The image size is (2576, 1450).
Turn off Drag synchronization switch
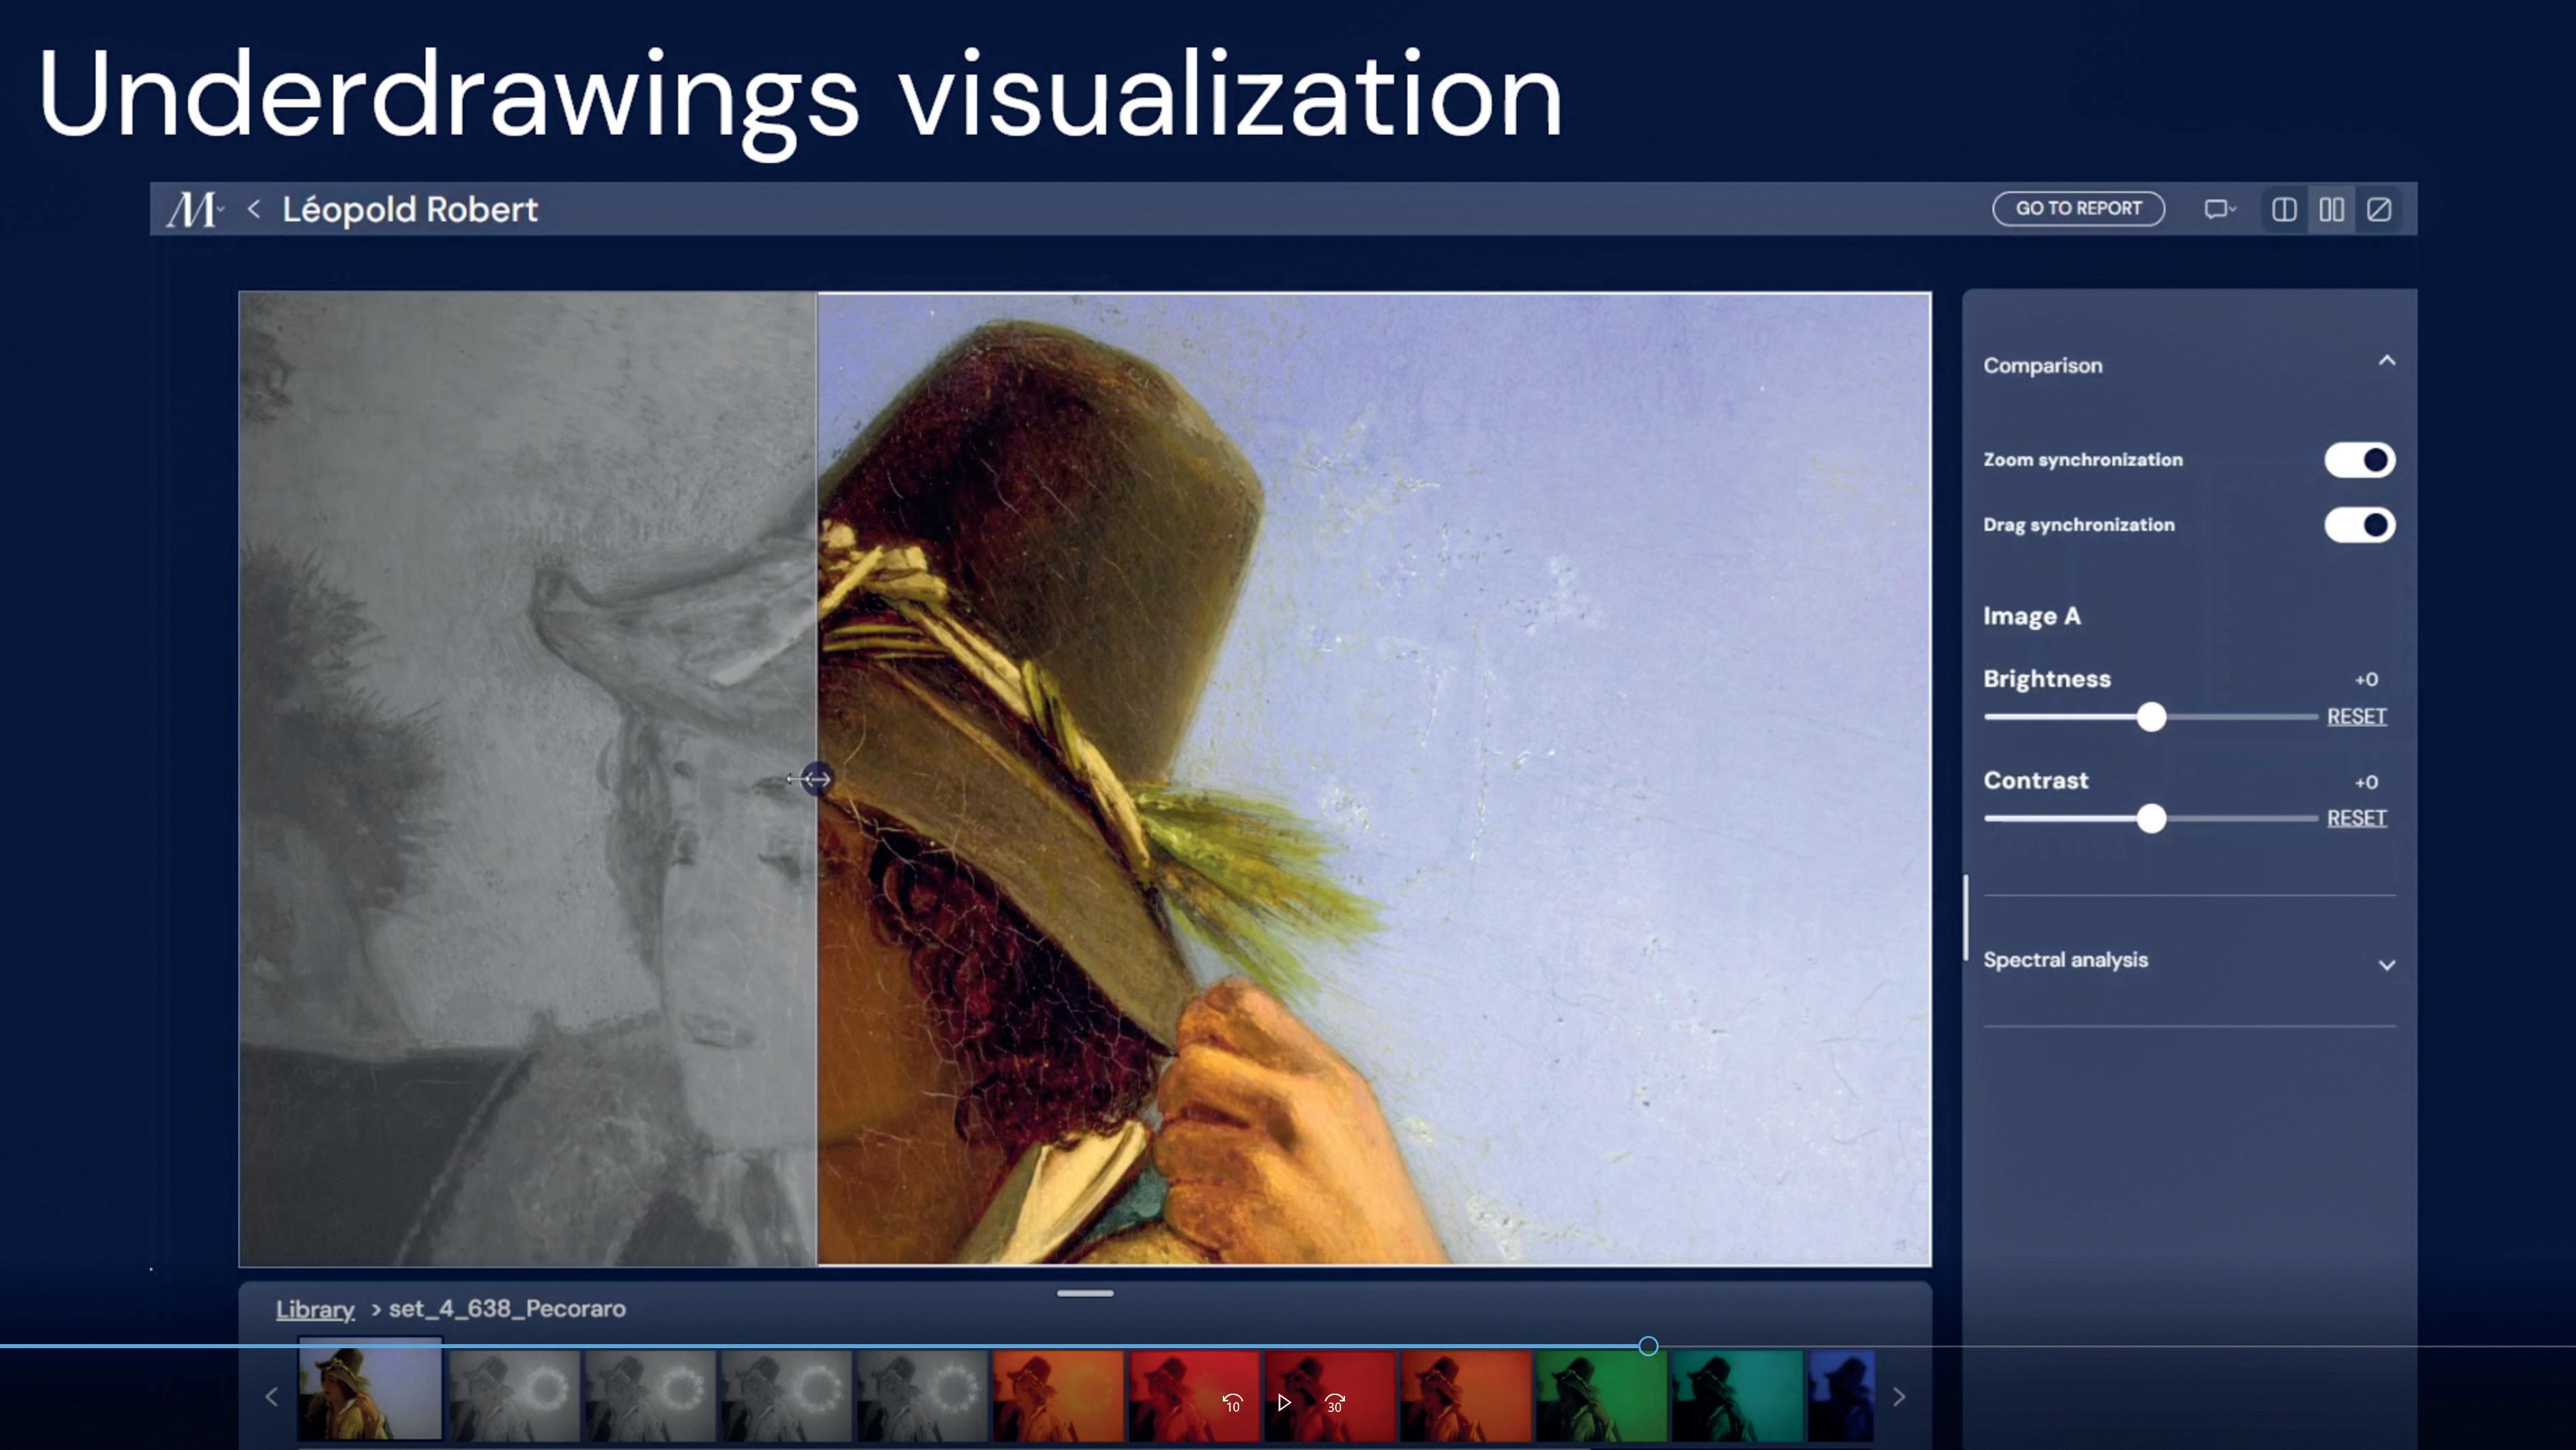click(2359, 525)
